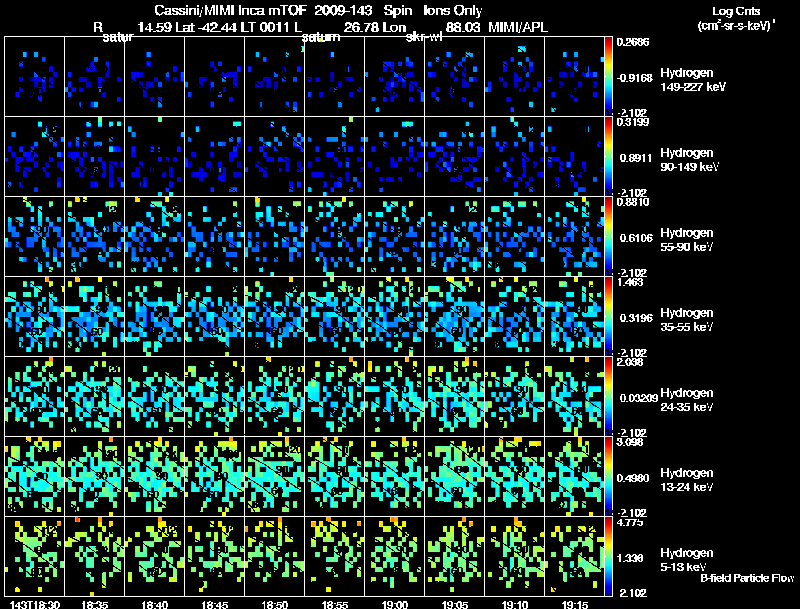800x609 pixels.
Task: Click the 'Hydrogen 55-90 keV' row label
Action: pyautogui.click(x=687, y=240)
